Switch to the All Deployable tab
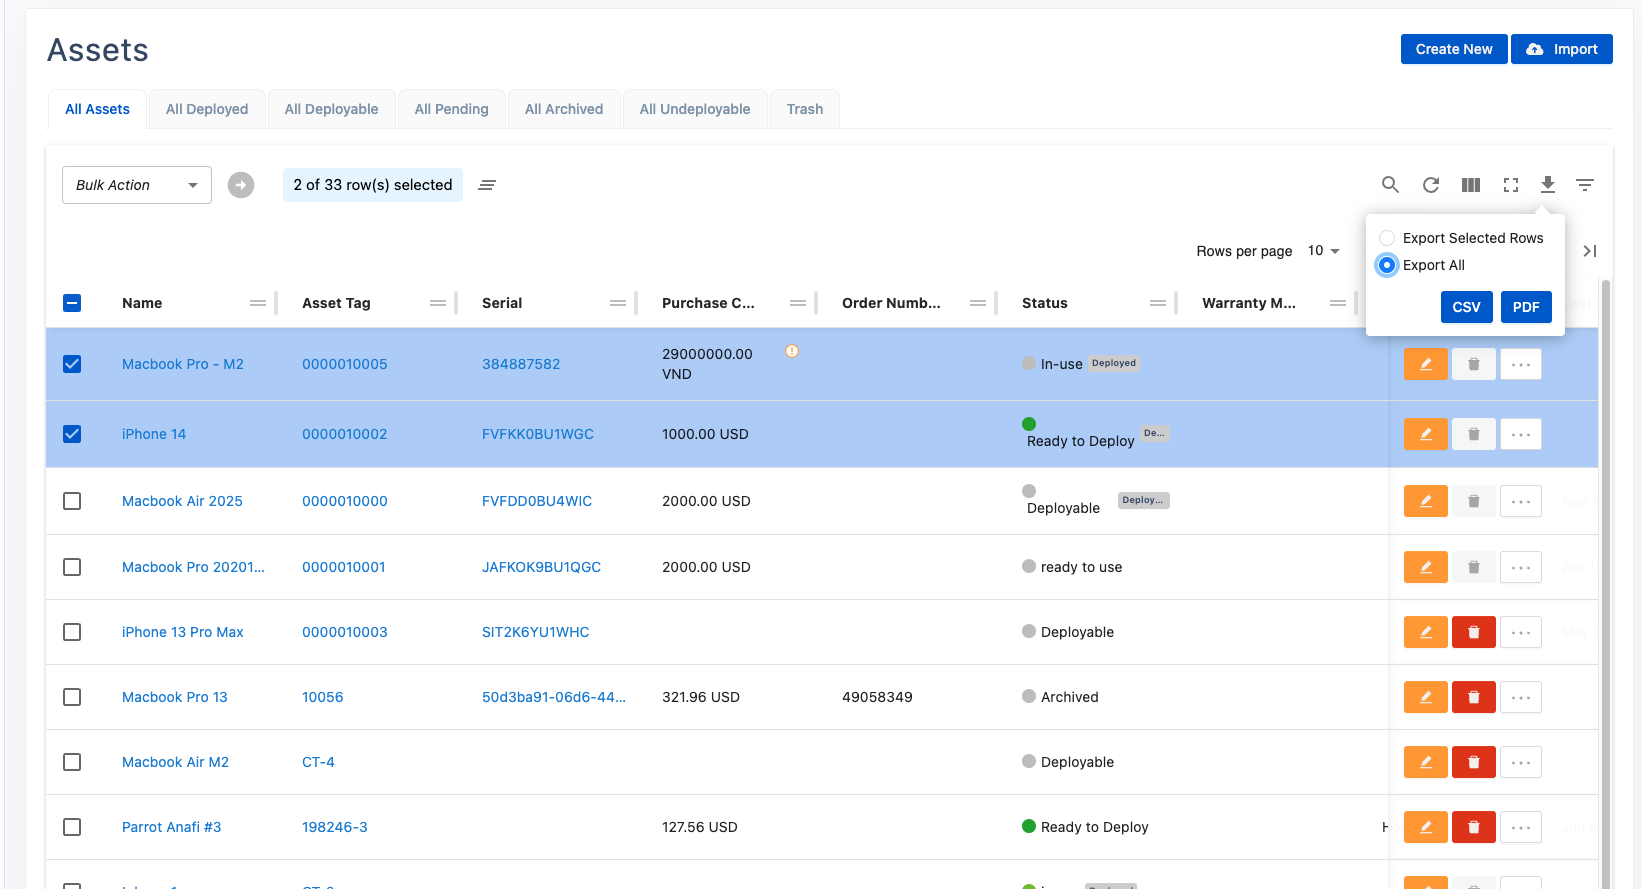 [331, 109]
